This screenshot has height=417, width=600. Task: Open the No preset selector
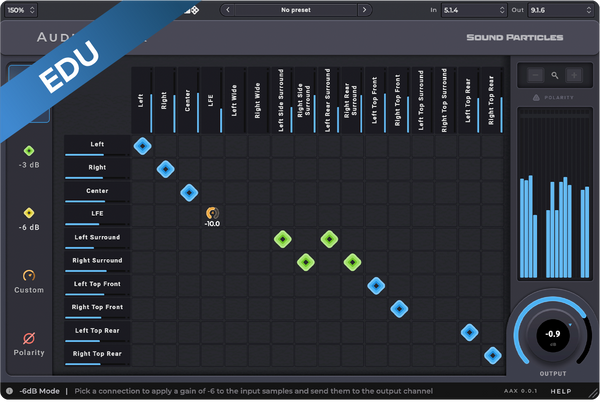296,10
